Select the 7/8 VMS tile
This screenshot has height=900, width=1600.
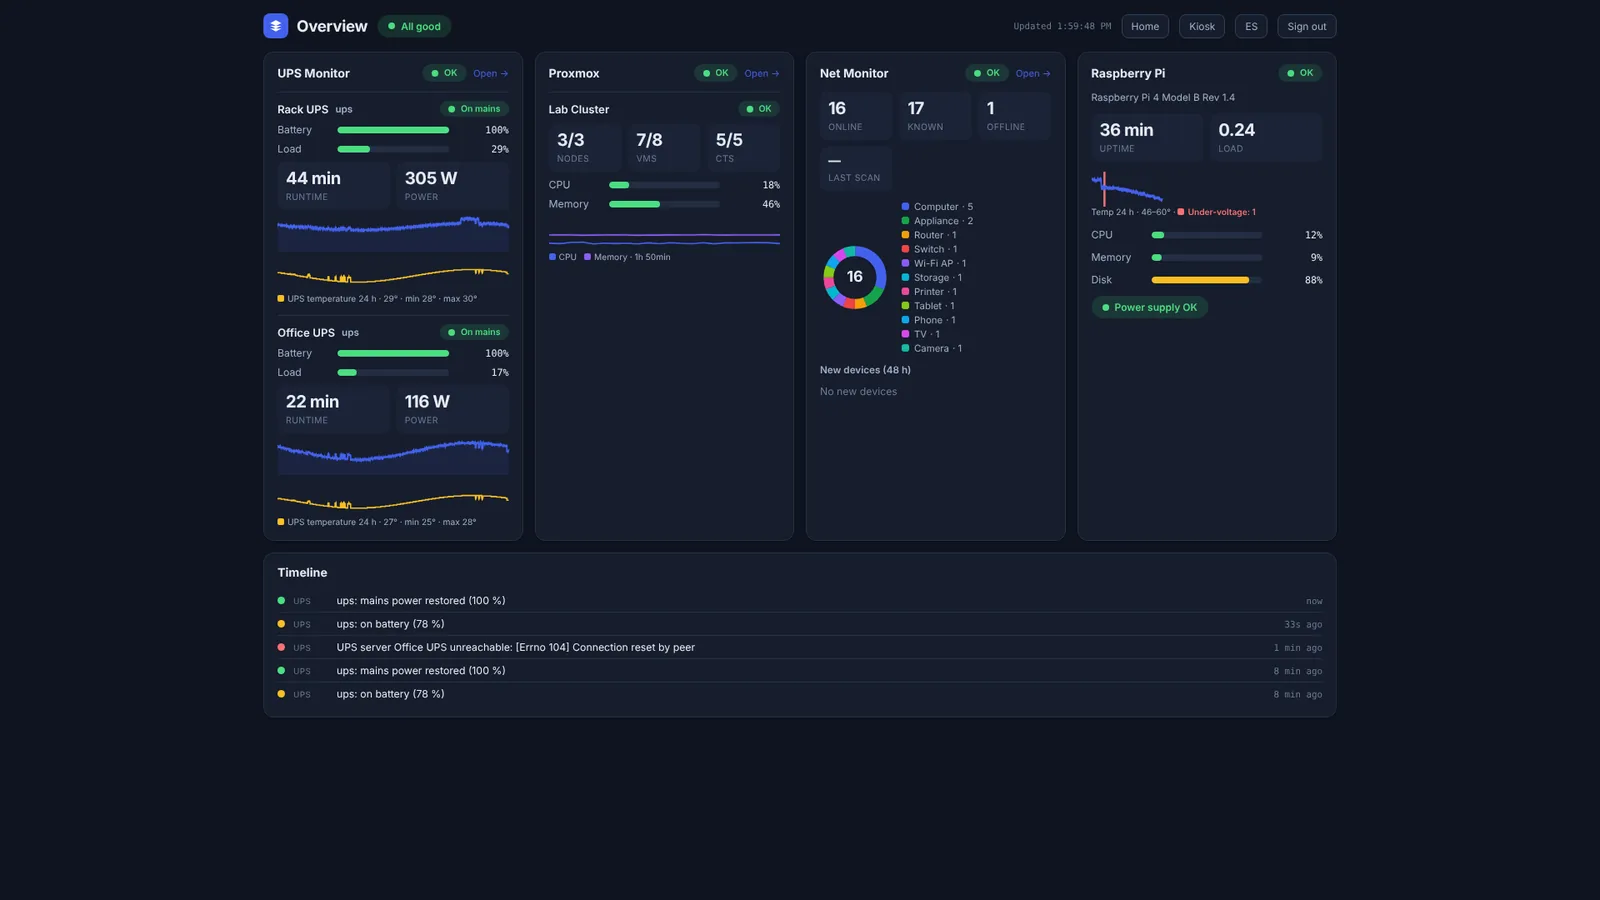coord(664,147)
